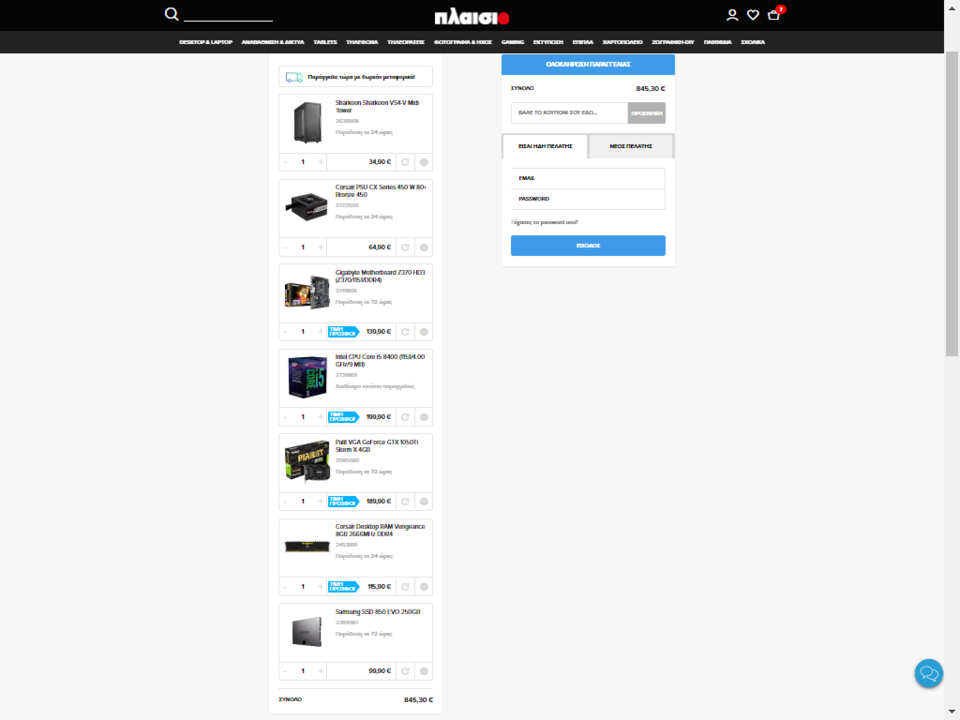This screenshot has width=960, height=720.
Task: Open the Gaming menu
Action: [512, 42]
